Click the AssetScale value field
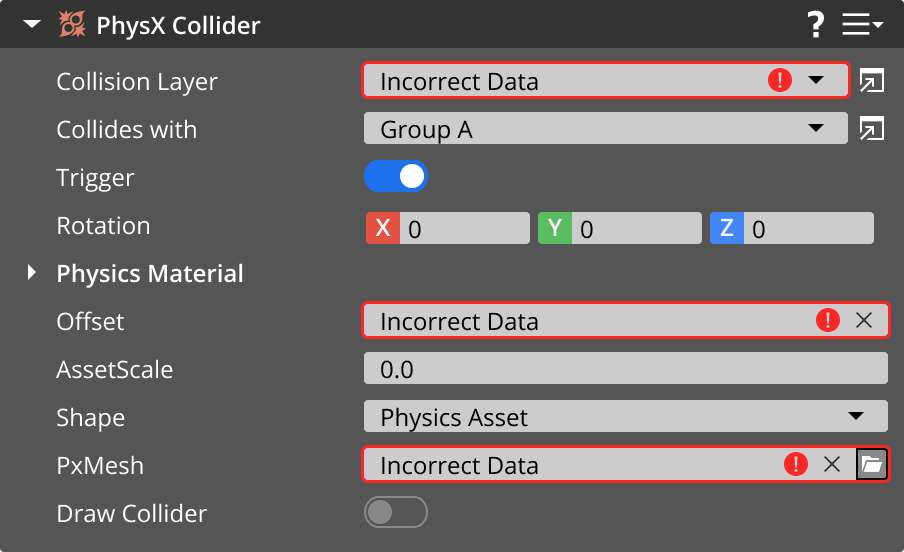904x552 pixels. coord(625,369)
